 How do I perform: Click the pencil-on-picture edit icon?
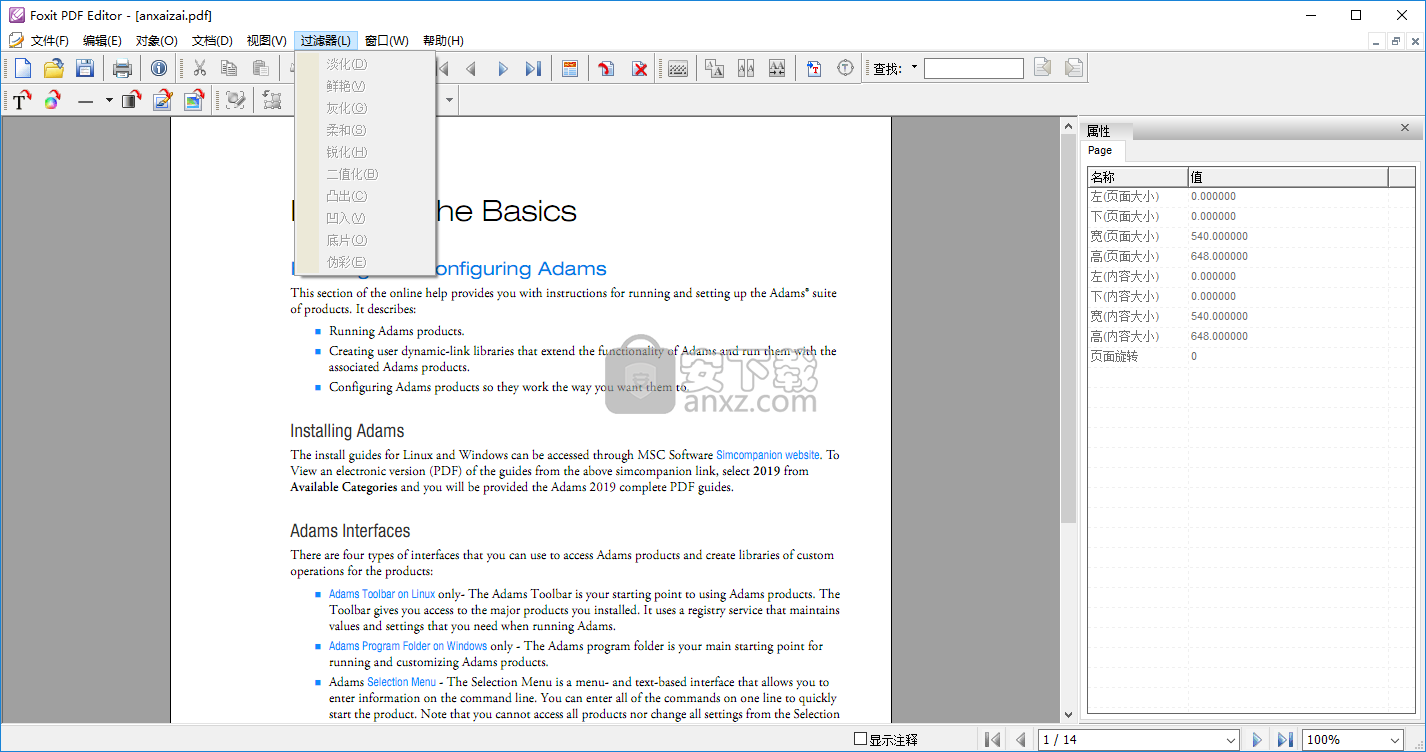[163, 100]
